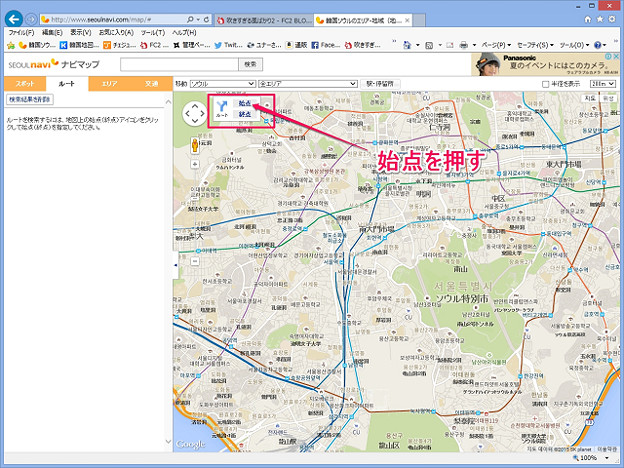The width and height of the screenshot is (624, 468).
Task: Expand the print options dropdown arrow
Action: coord(474,45)
